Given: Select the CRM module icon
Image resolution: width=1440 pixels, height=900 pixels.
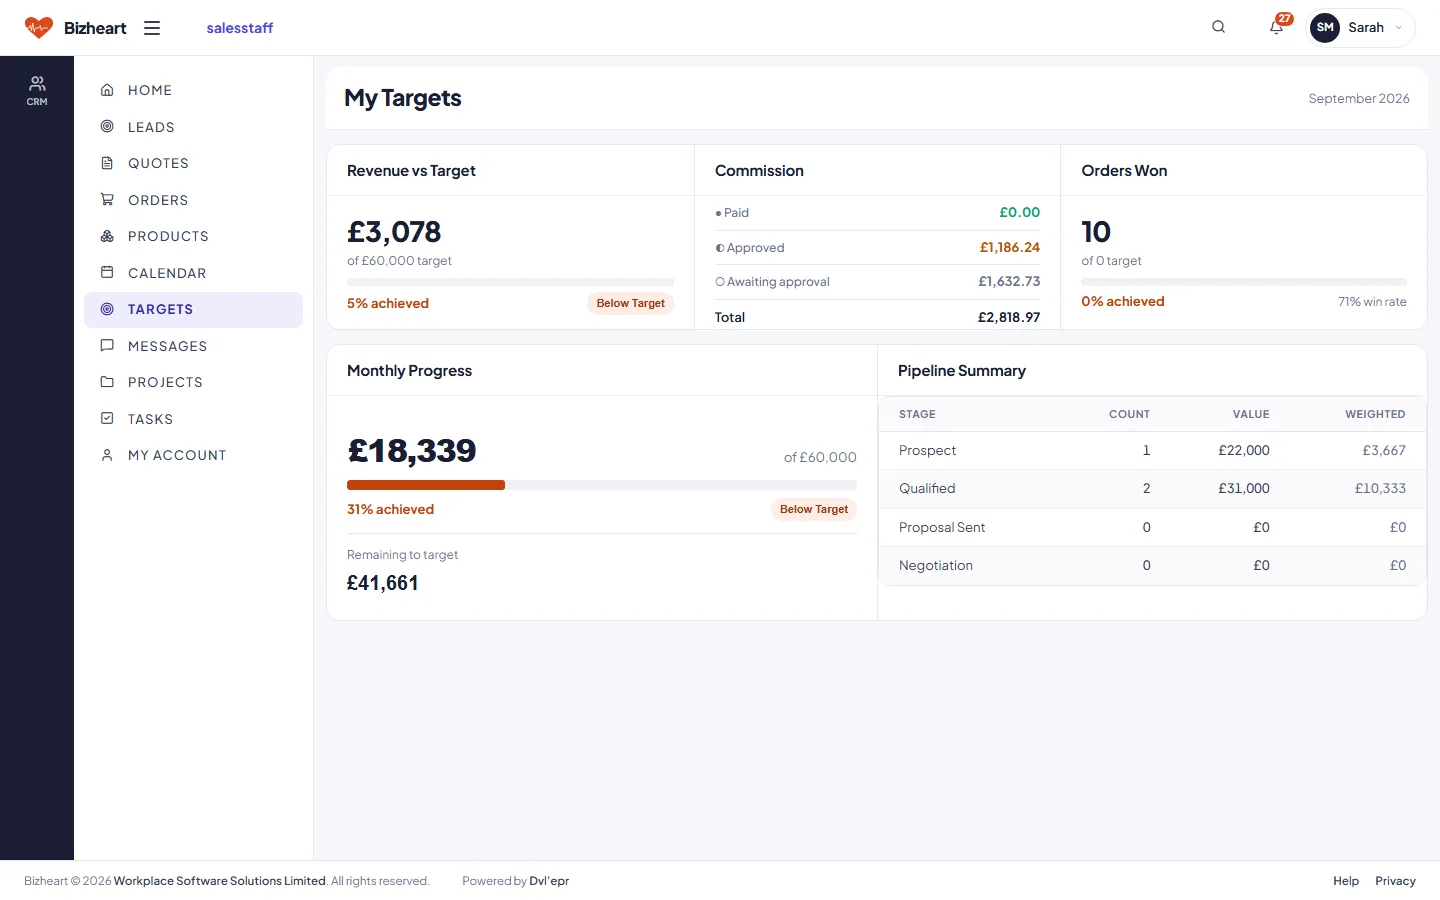Looking at the screenshot, I should [x=37, y=90].
